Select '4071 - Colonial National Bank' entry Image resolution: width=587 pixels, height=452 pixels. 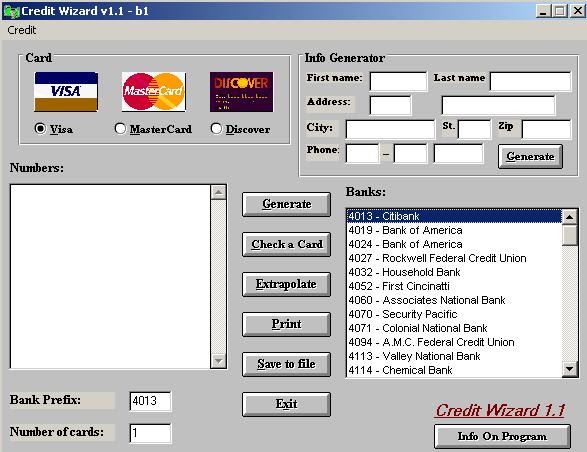(454, 328)
